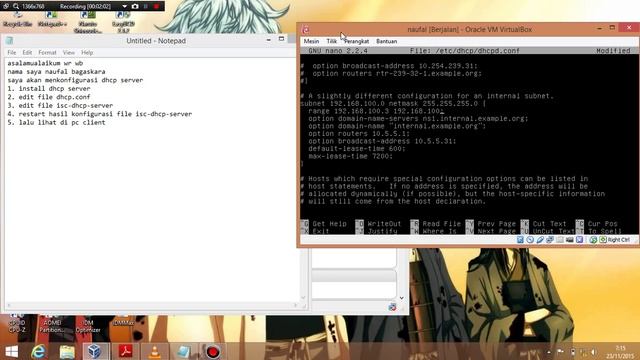
Task: Open the Mesin menu in VirtualBox
Action: [x=311, y=41]
